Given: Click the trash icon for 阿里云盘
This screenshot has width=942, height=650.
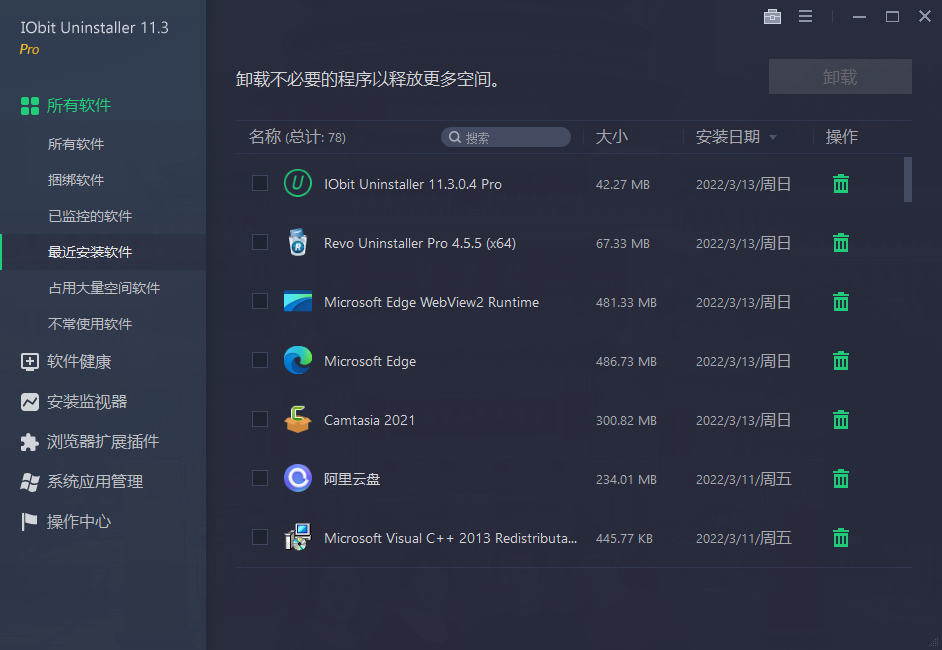Looking at the screenshot, I should (840, 479).
